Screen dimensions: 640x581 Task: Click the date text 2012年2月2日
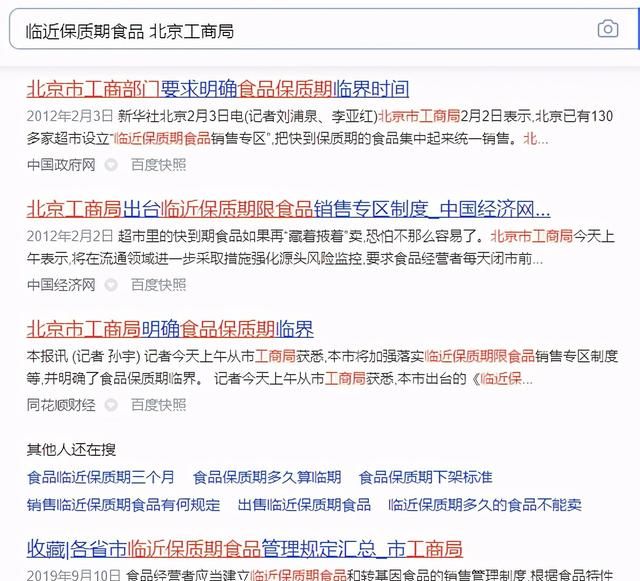70,236
